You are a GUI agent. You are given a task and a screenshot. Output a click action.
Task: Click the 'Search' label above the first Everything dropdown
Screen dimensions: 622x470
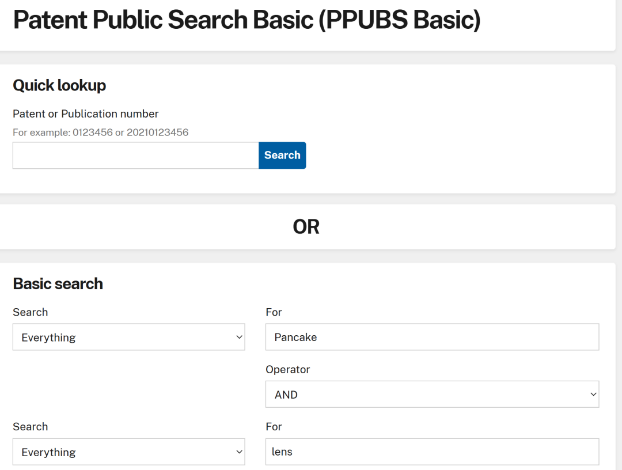coord(30,312)
